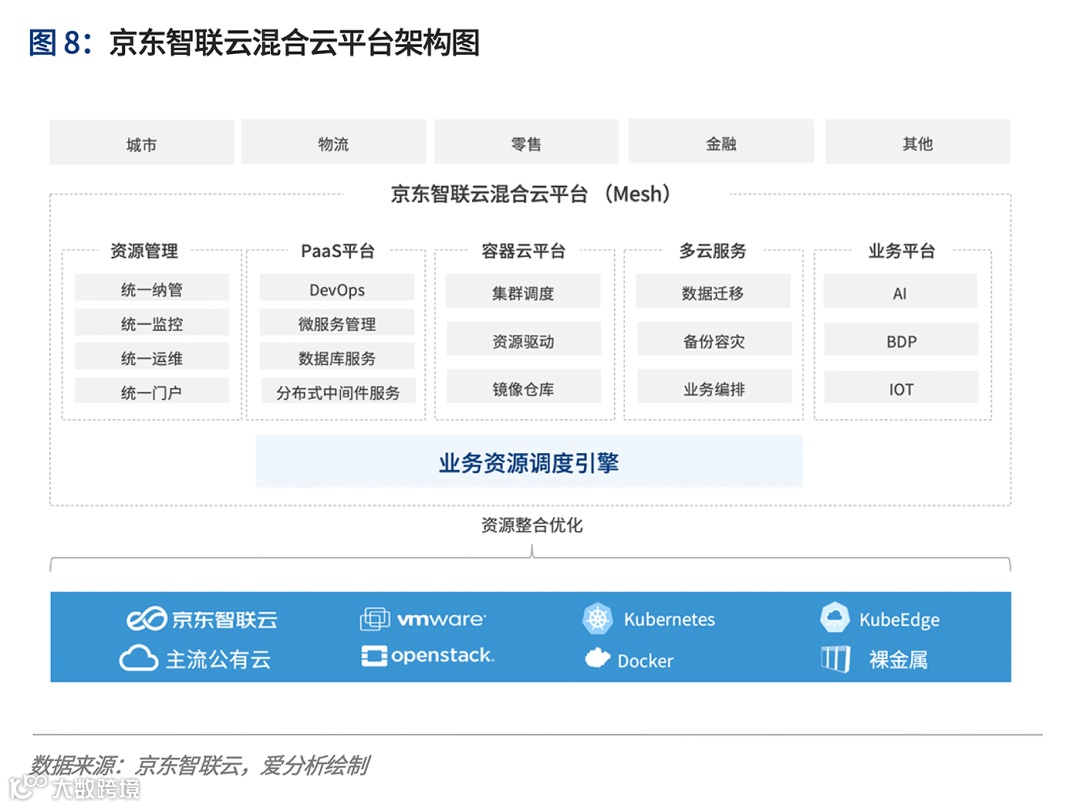Click the 资源整合优化 label

coord(532,525)
